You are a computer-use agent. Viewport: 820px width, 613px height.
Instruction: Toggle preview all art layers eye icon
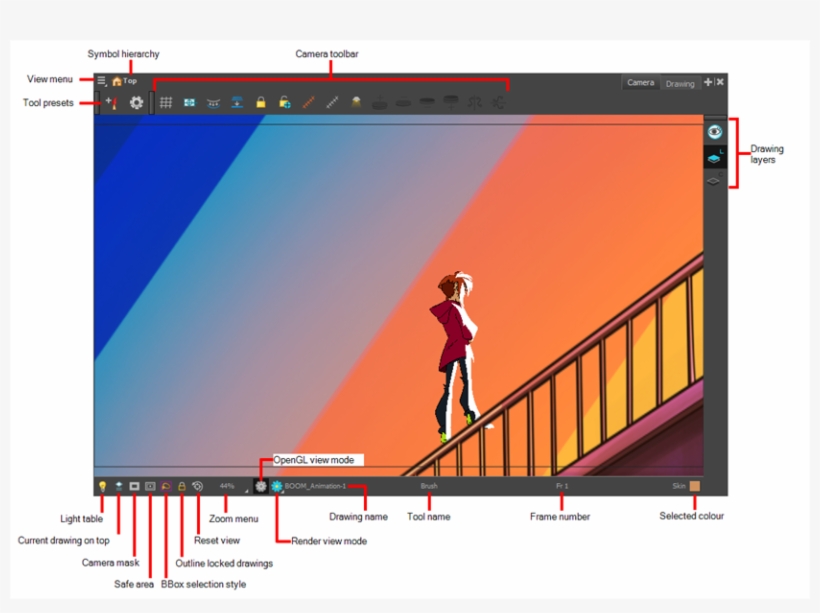pyautogui.click(x=714, y=132)
